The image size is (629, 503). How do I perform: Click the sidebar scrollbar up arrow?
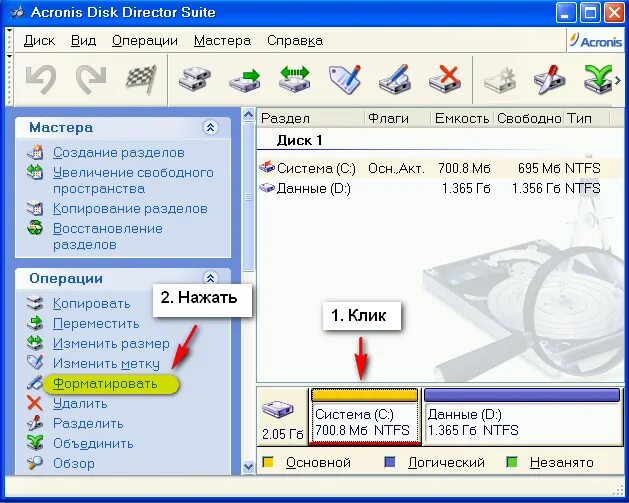[249, 116]
